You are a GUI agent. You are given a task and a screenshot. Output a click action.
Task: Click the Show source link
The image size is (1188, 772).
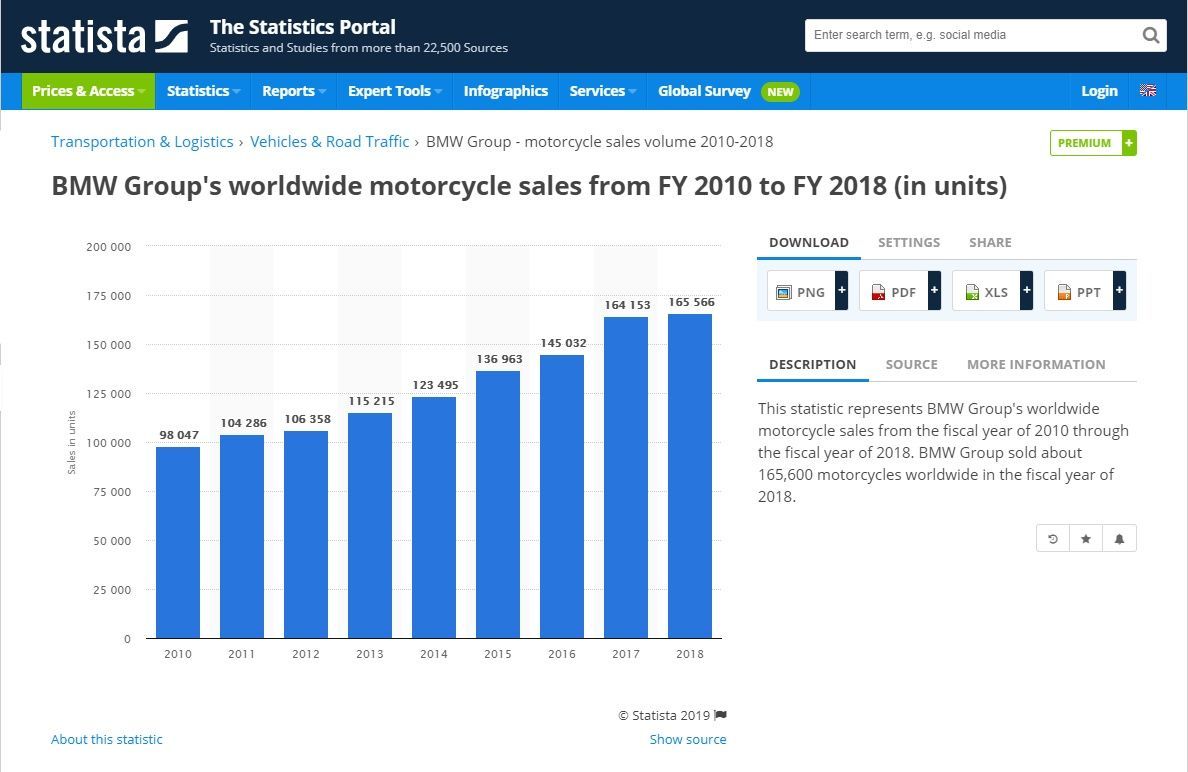[687, 740]
